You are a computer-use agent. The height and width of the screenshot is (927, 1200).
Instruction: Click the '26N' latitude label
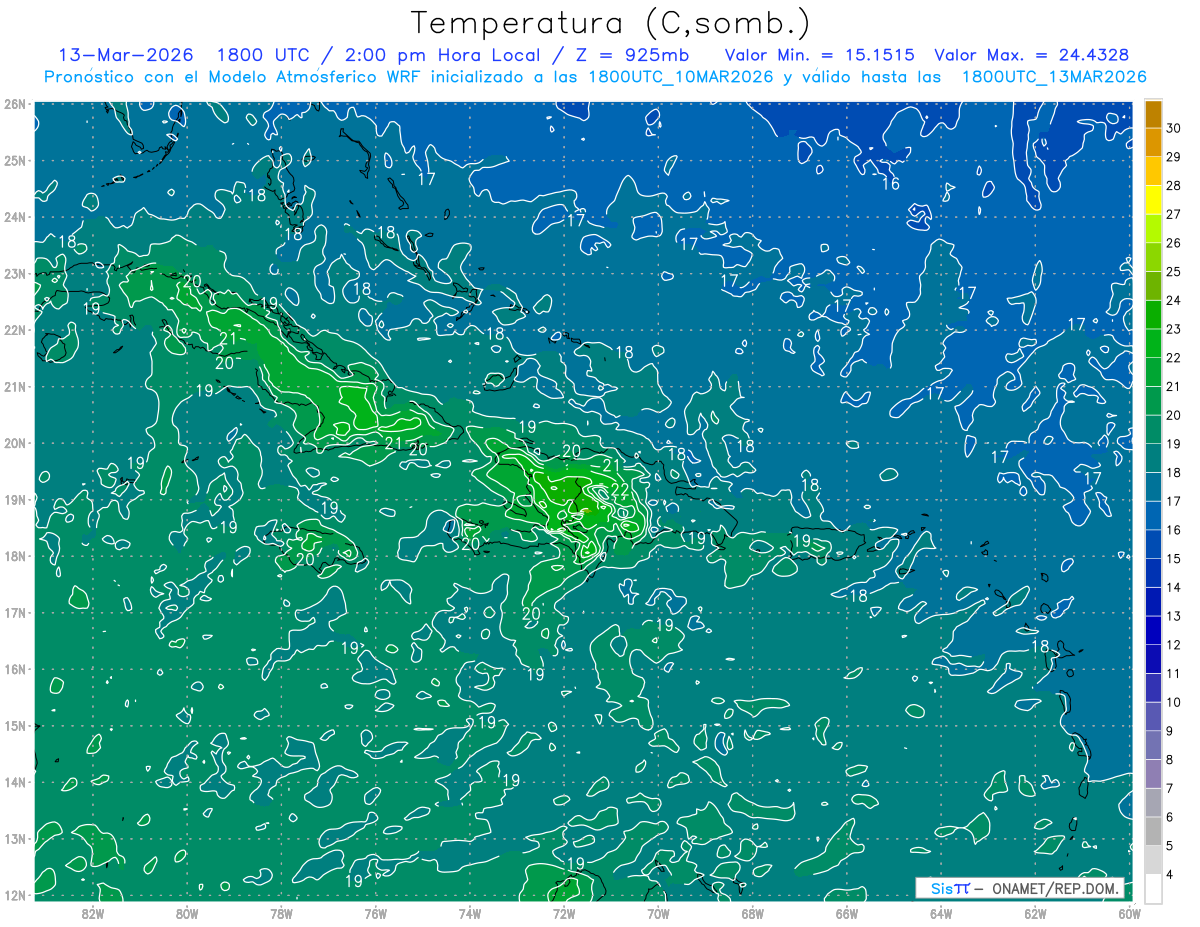click(x=14, y=104)
